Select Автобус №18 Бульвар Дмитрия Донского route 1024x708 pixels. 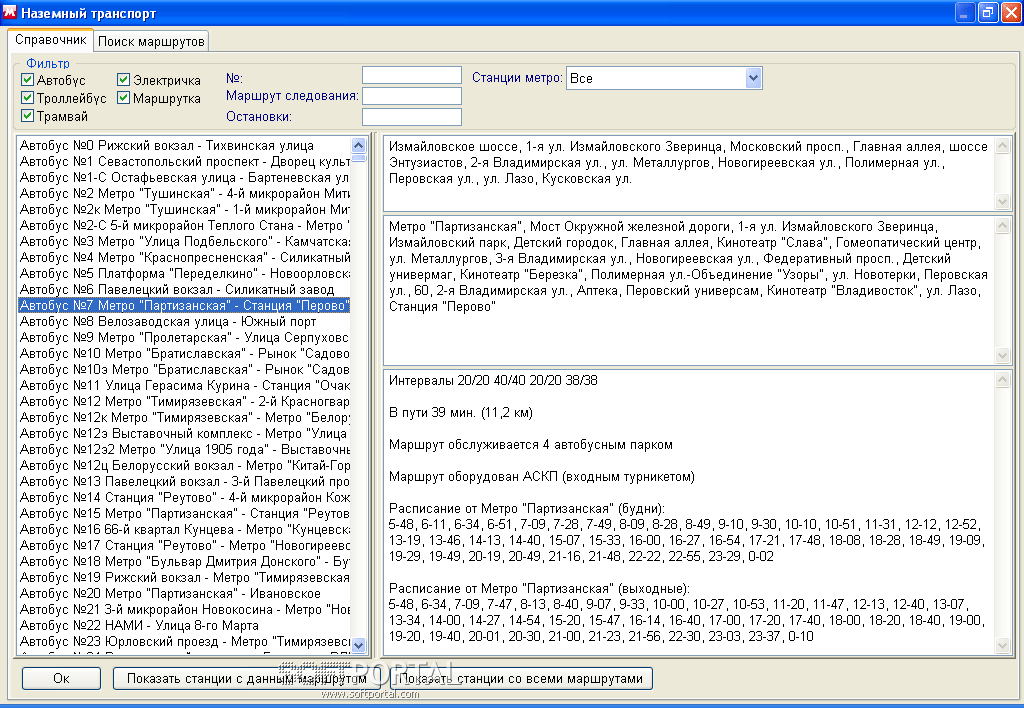[x=184, y=562]
